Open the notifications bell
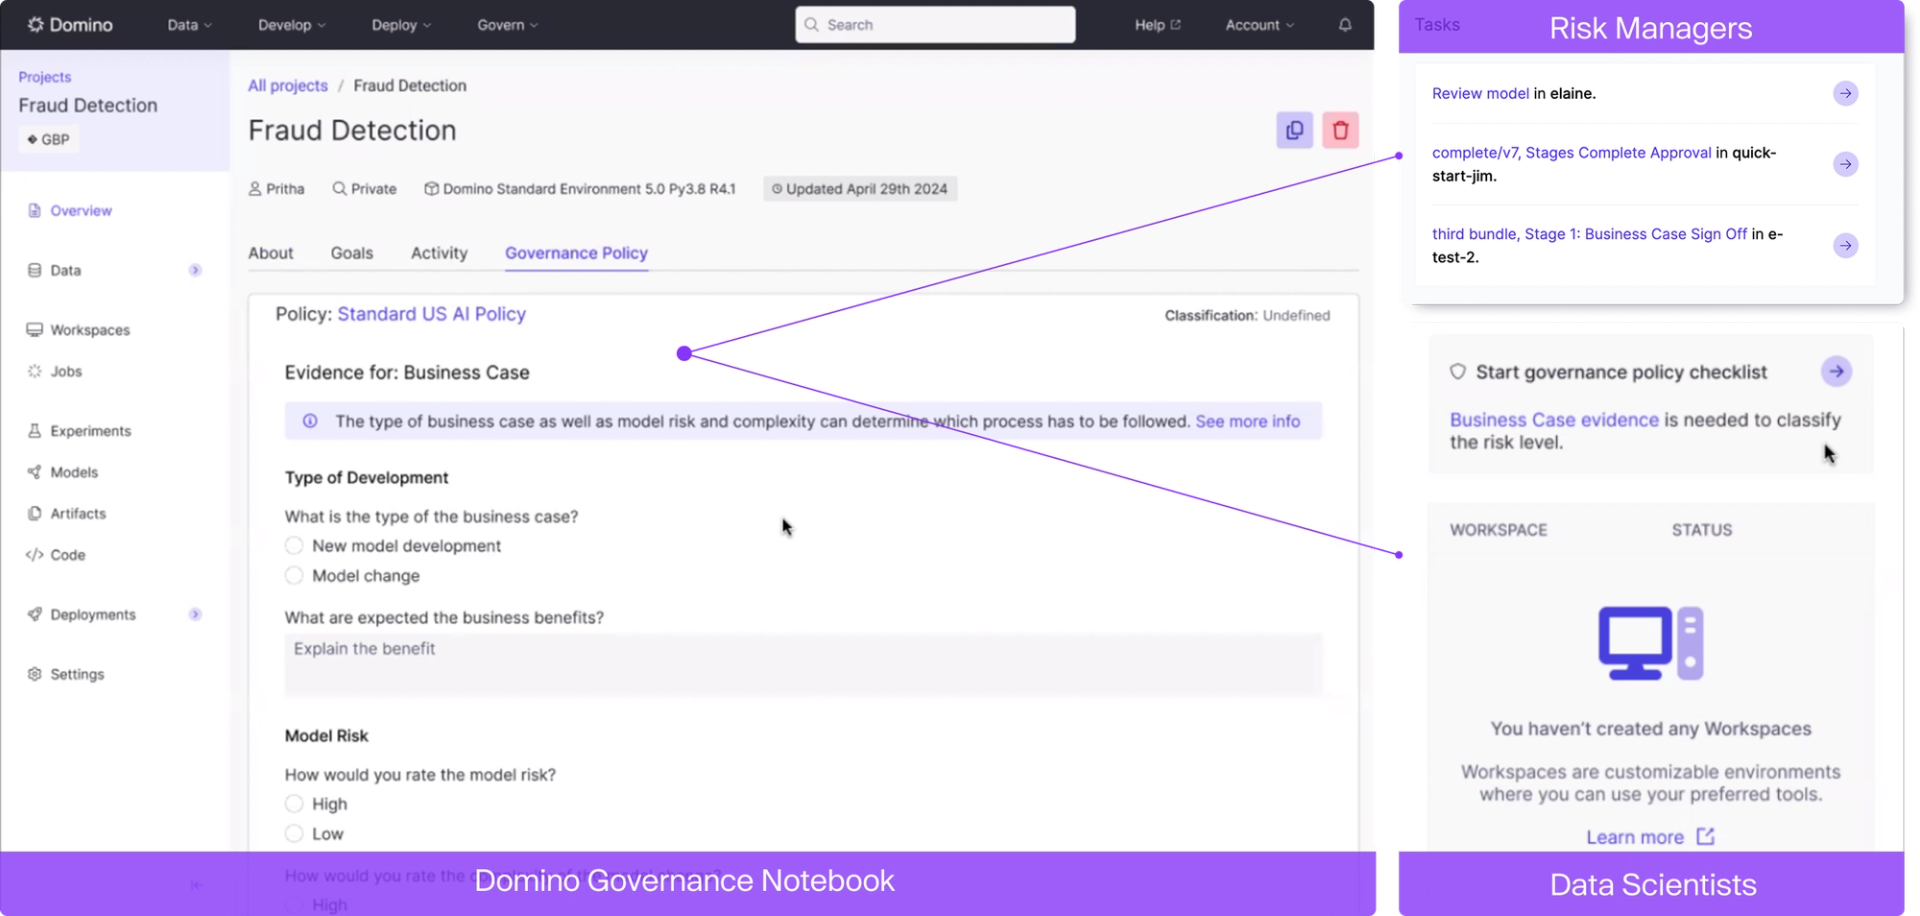1920x916 pixels. pos(1345,25)
